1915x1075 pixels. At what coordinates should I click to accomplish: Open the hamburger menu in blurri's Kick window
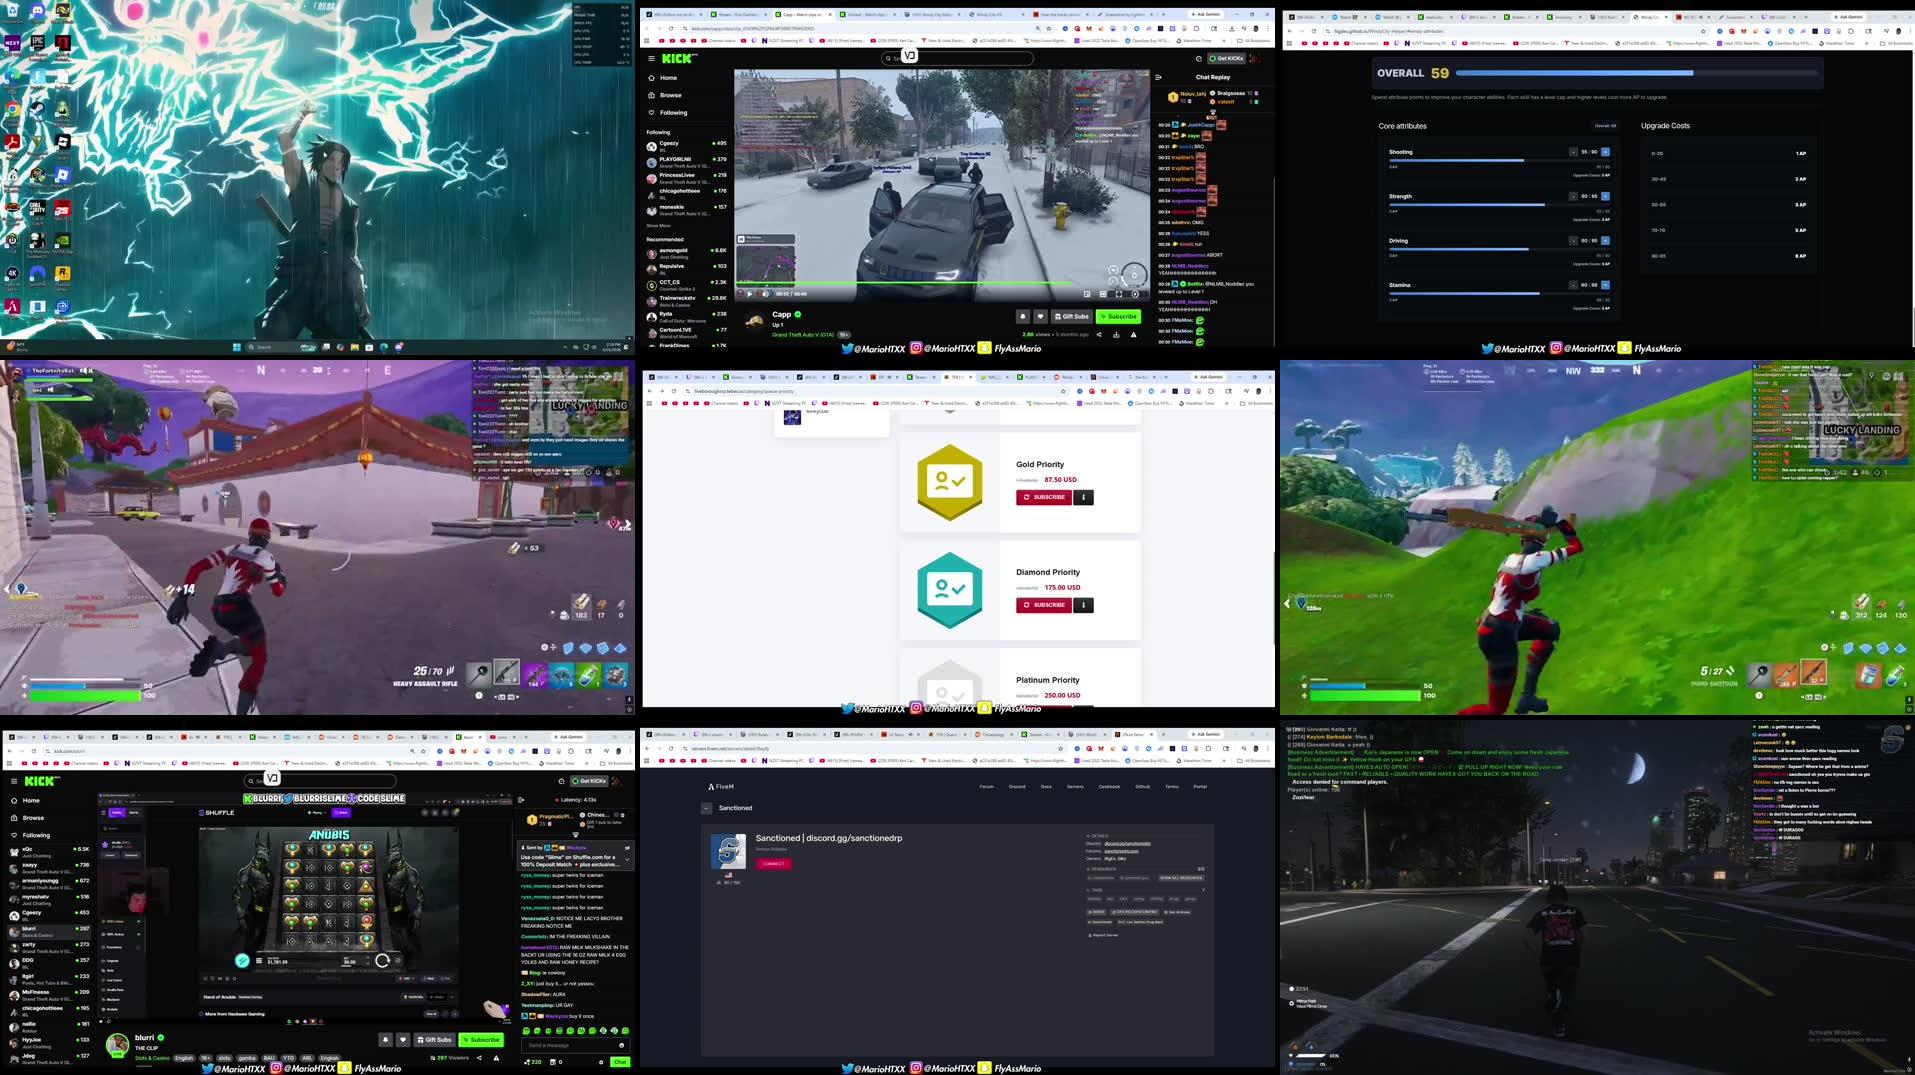pos(13,781)
